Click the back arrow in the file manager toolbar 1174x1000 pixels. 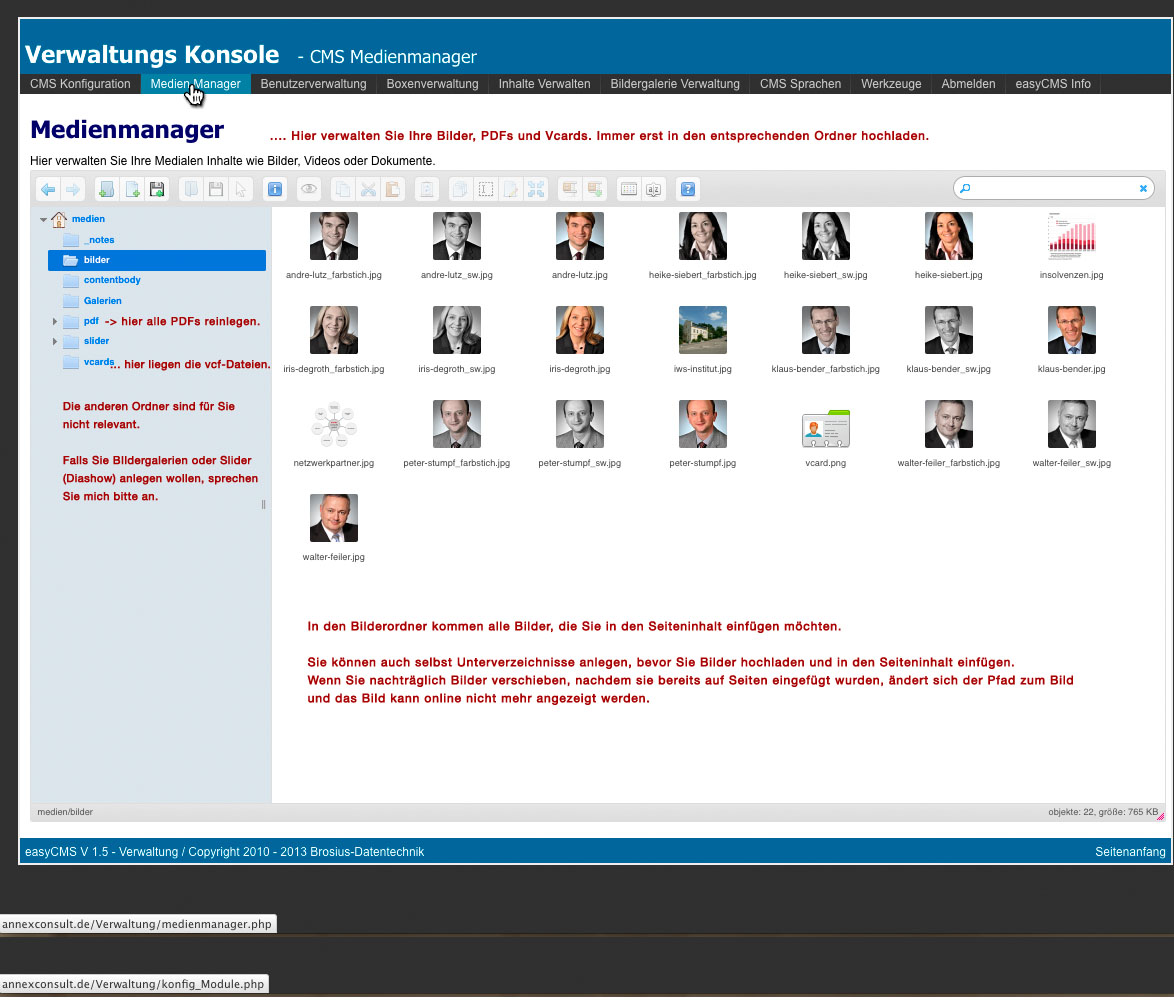click(x=48, y=188)
